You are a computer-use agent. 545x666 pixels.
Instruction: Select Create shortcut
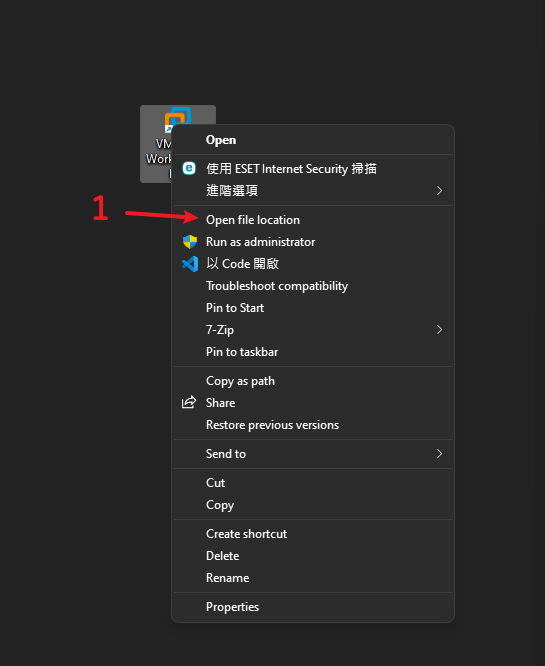(313, 533)
